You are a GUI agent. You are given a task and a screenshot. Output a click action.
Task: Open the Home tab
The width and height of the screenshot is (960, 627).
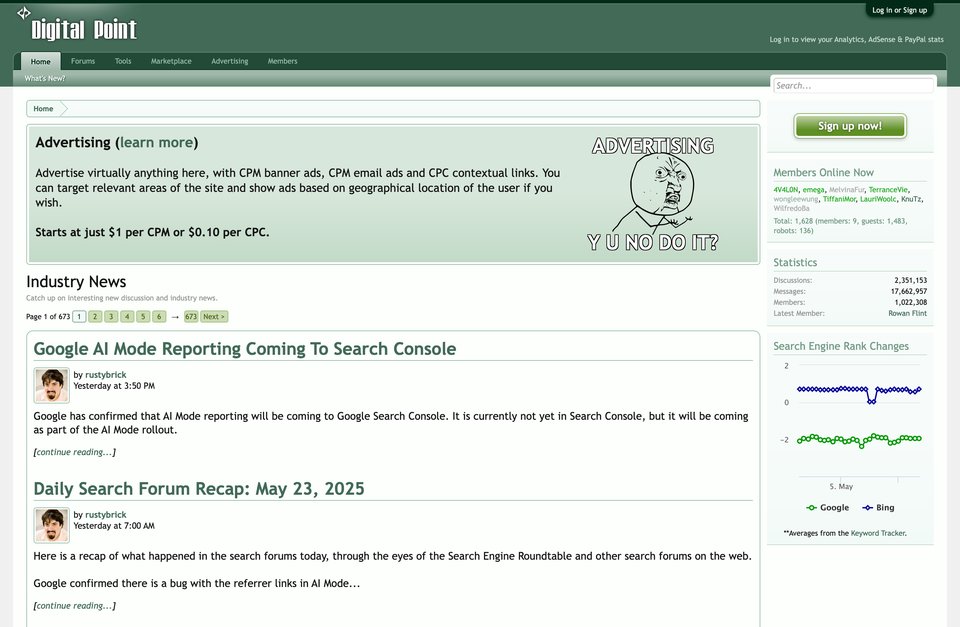[40, 61]
